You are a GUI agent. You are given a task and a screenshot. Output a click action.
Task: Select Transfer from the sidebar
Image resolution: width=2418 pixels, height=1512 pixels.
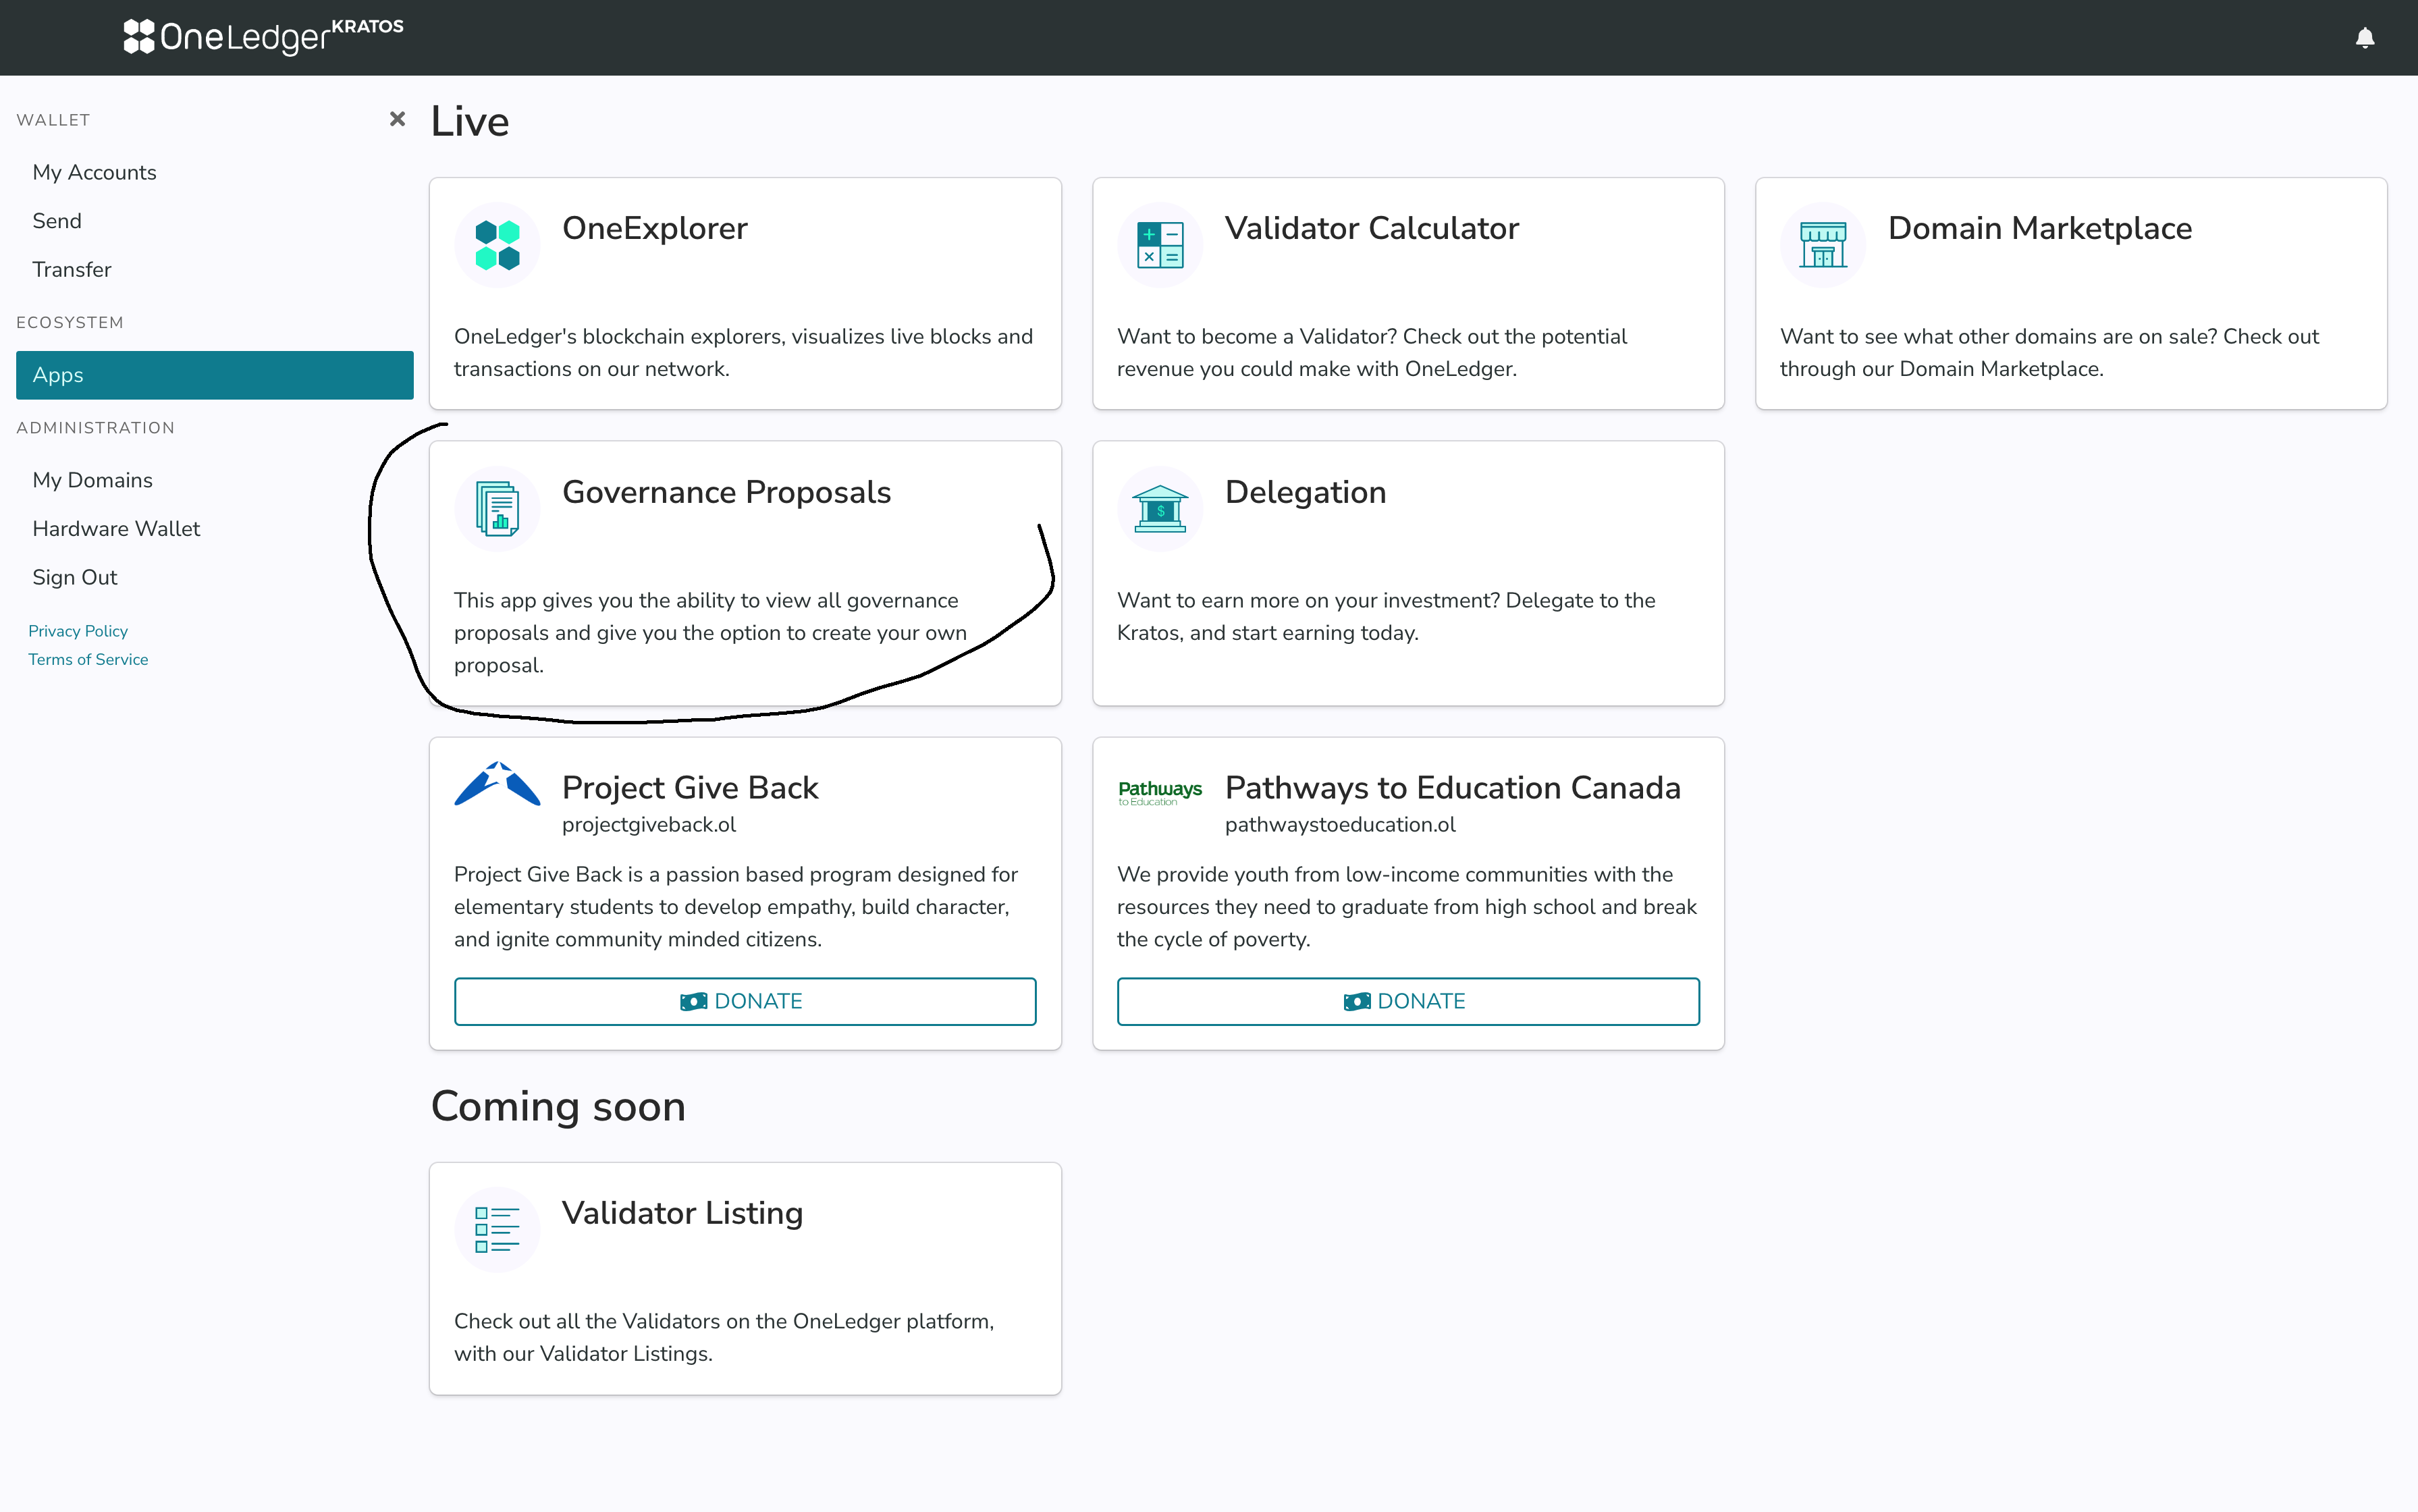tap(72, 269)
